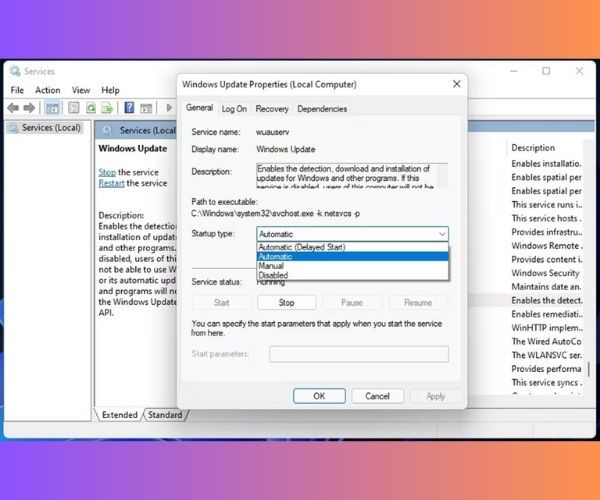600x500 pixels.
Task: Click the Description column header
Action: (533, 148)
